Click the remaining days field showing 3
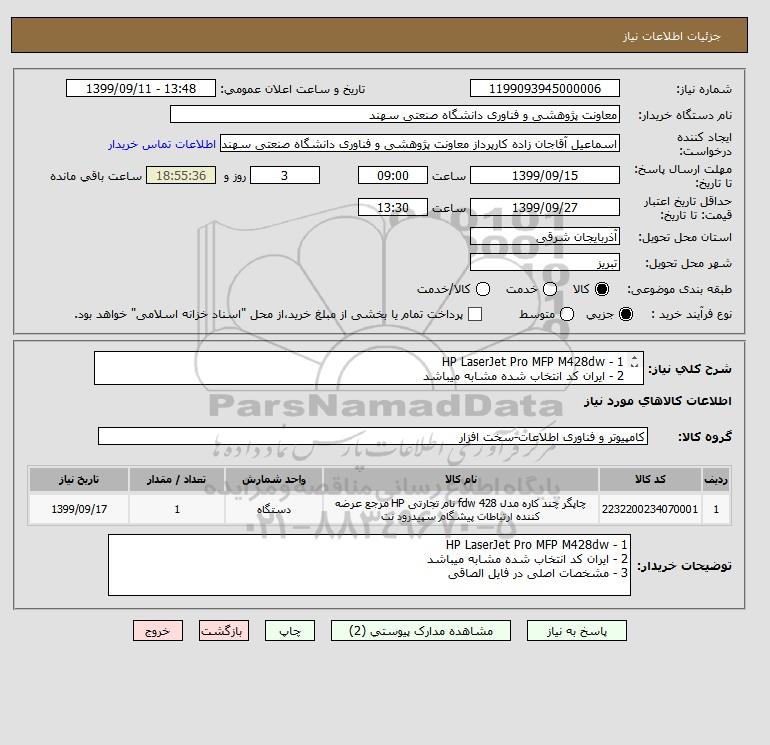 285,175
